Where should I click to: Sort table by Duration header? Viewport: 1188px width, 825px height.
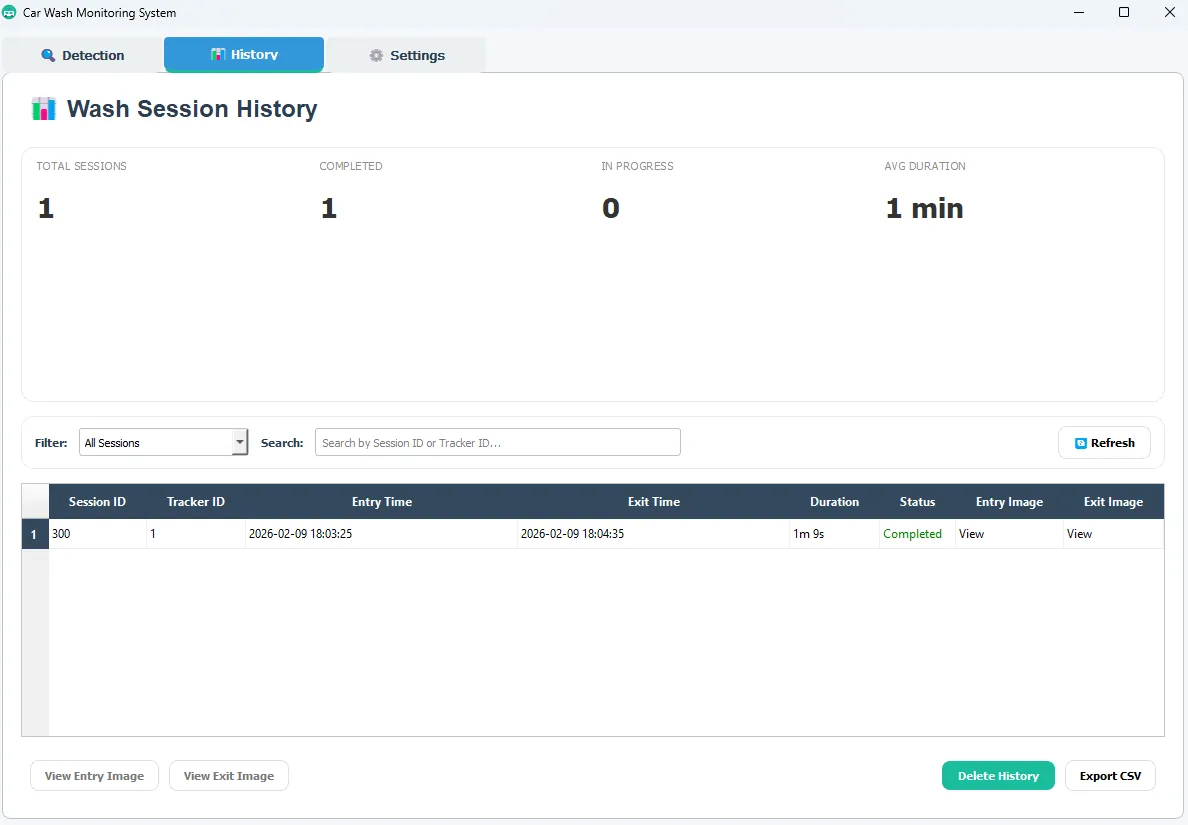(x=834, y=502)
